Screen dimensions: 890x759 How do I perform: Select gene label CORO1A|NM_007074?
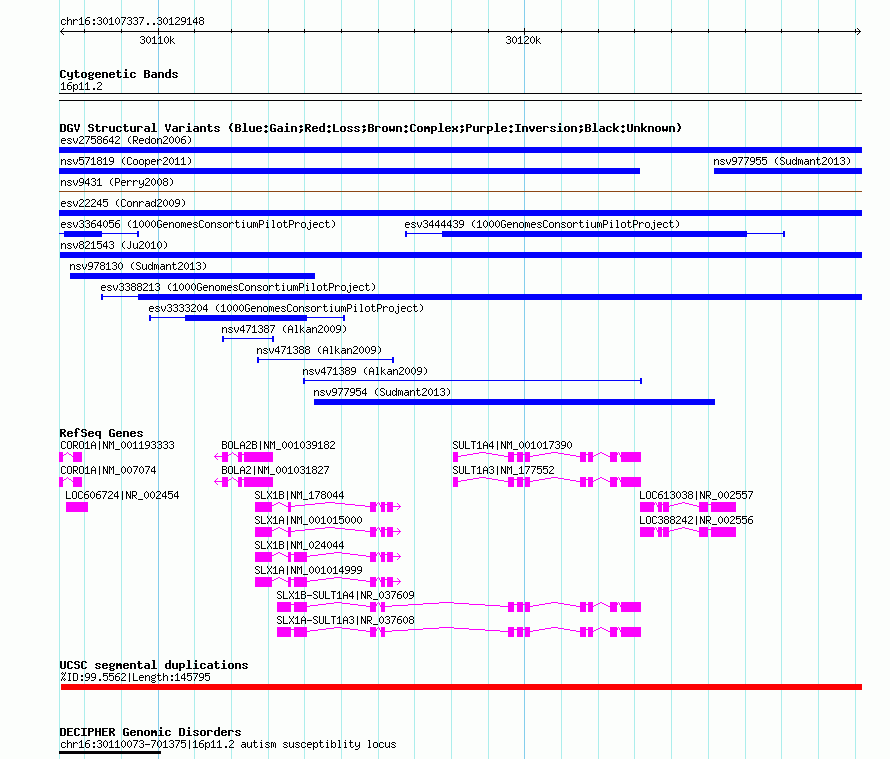click(x=108, y=471)
